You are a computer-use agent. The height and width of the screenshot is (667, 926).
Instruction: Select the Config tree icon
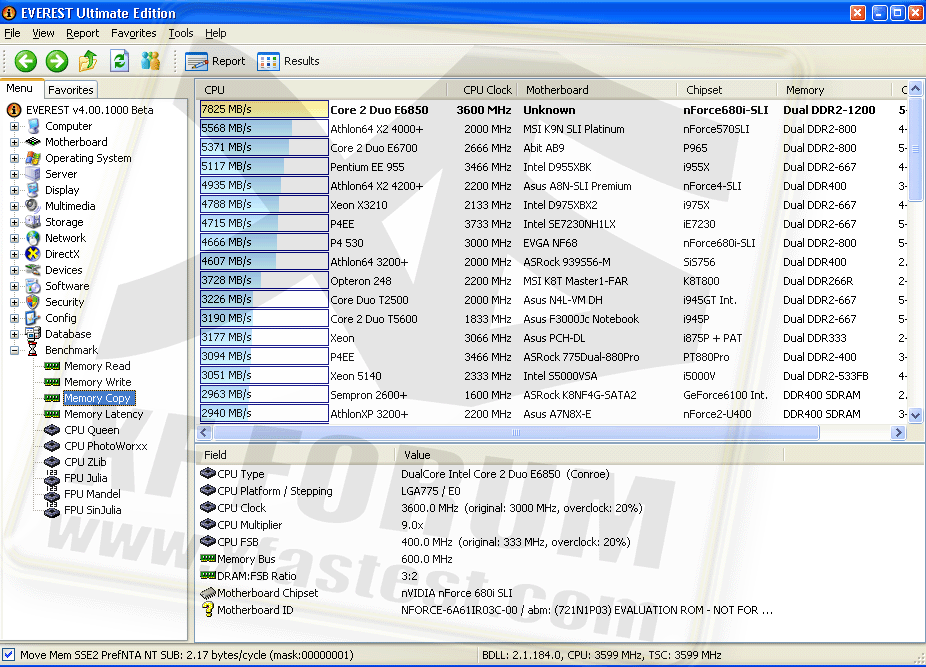click(x=33, y=318)
